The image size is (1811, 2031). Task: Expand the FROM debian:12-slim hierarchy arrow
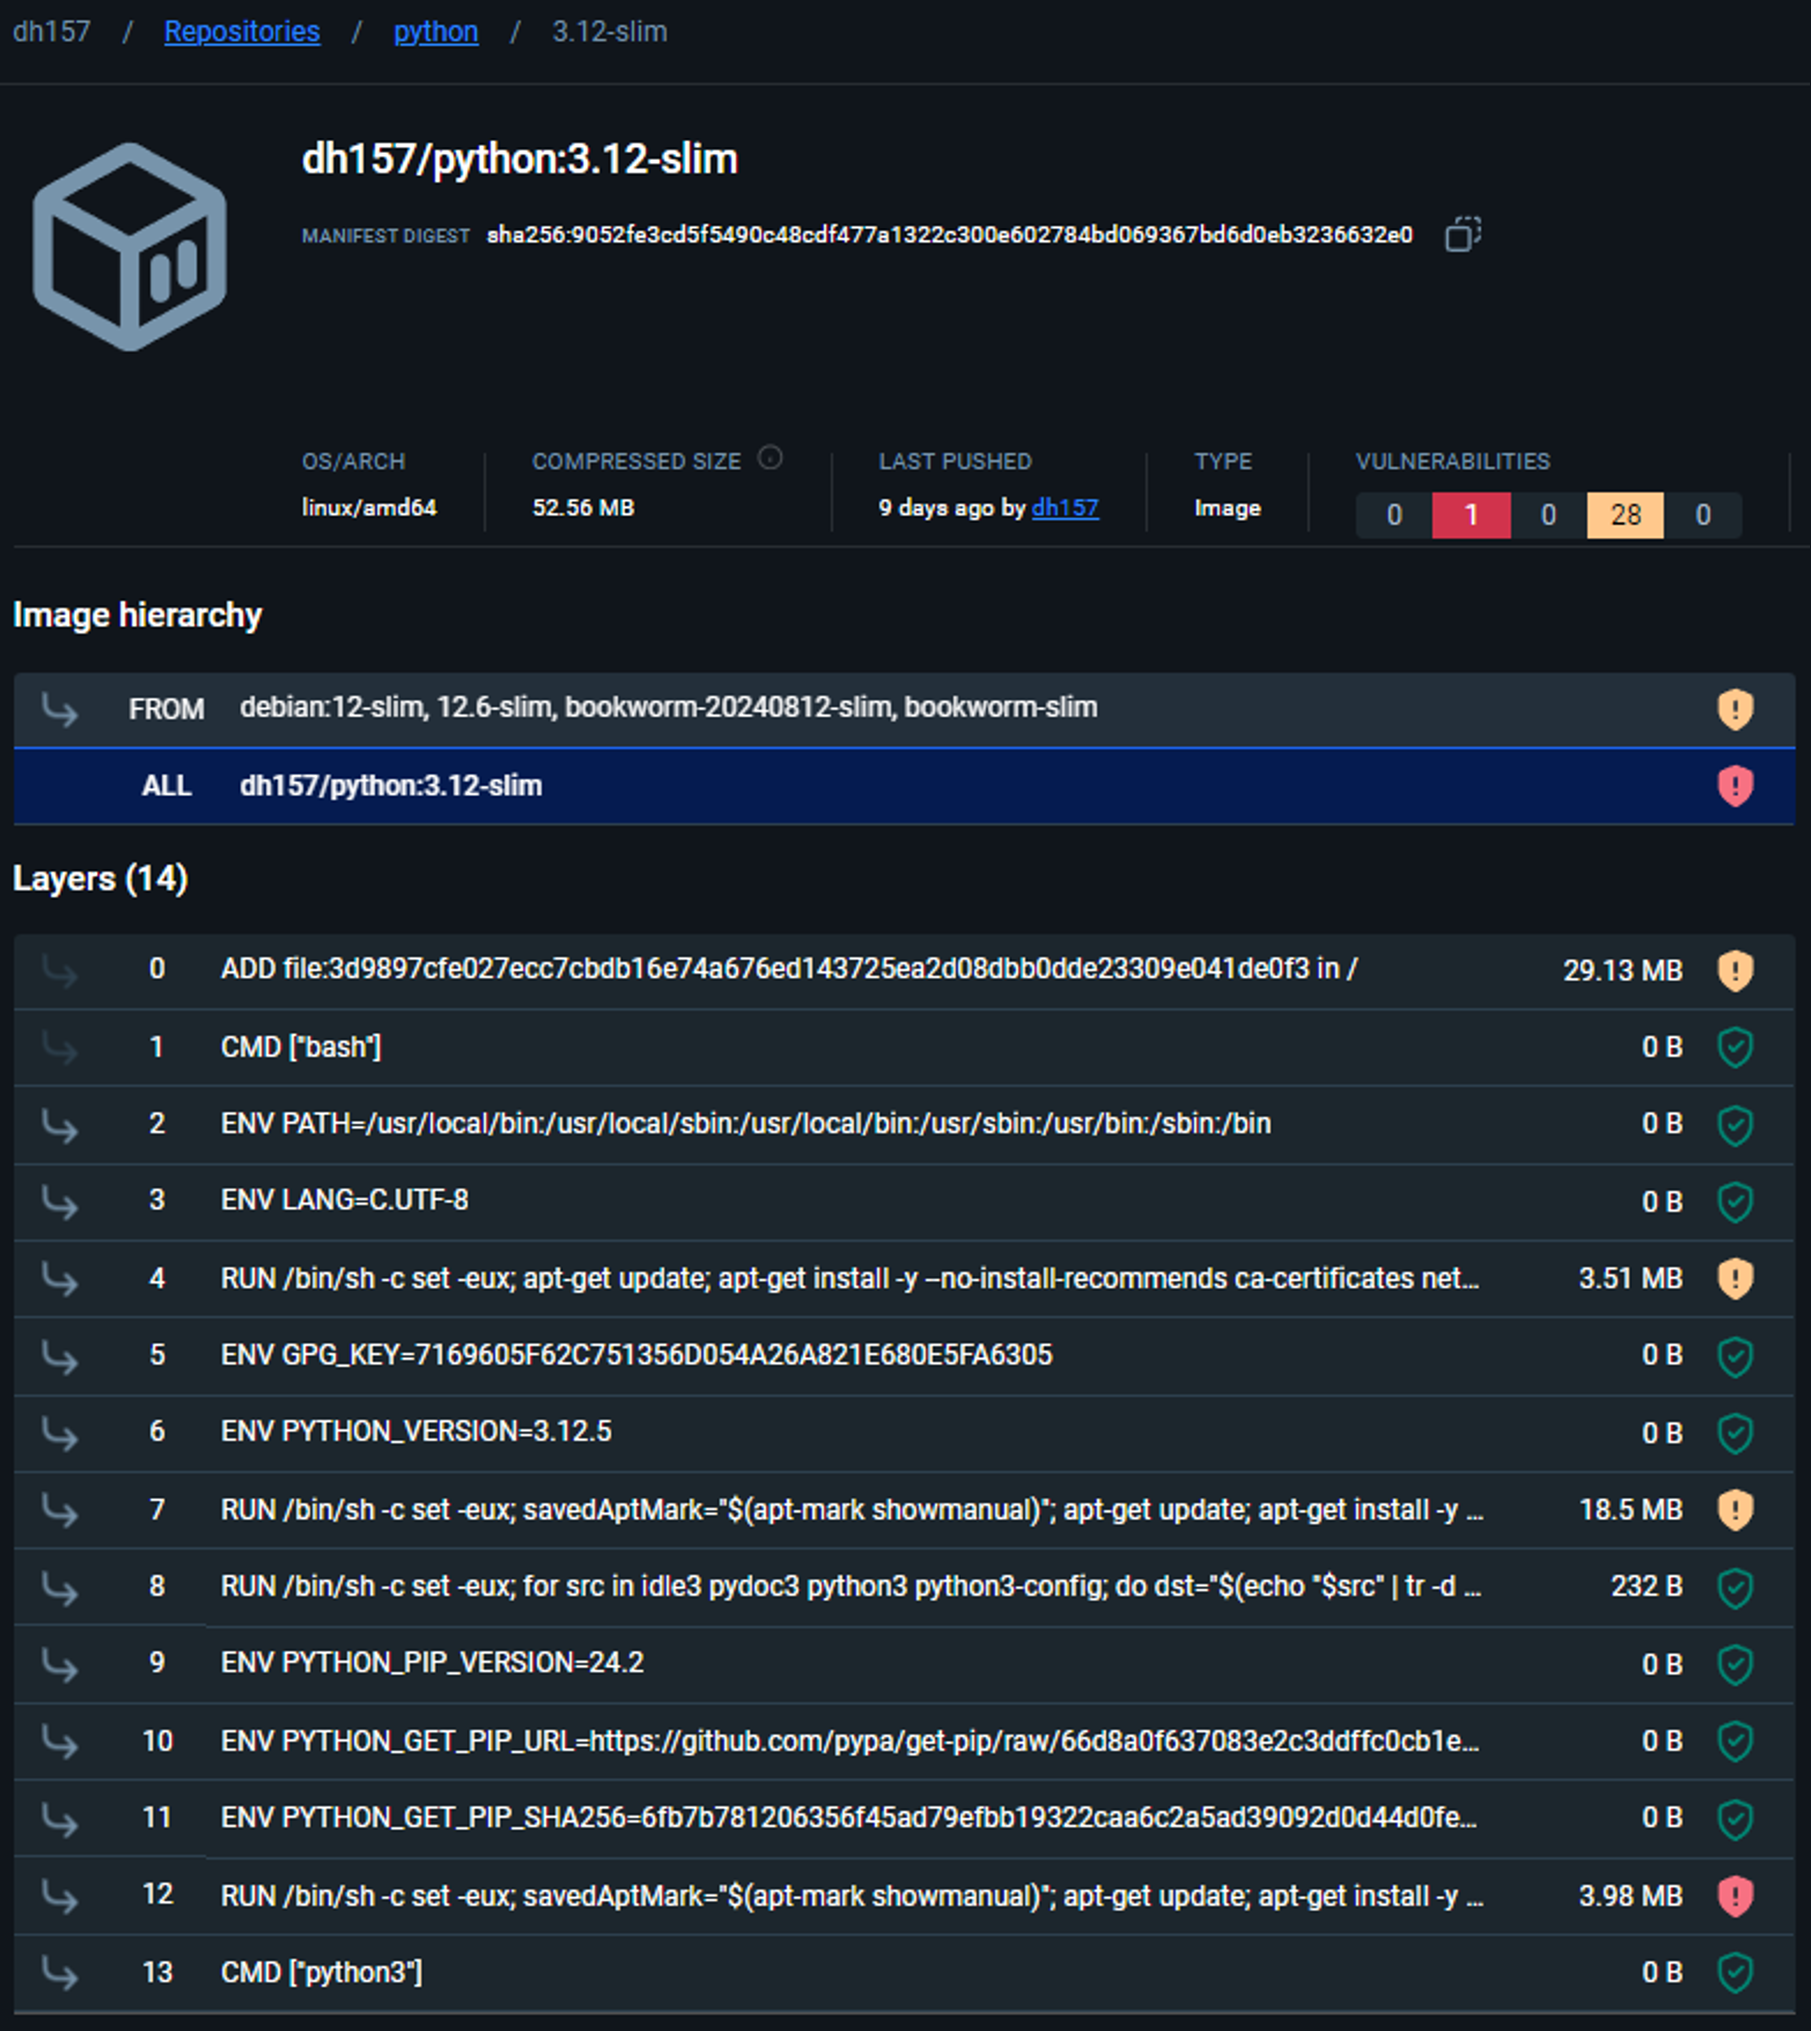(60, 709)
